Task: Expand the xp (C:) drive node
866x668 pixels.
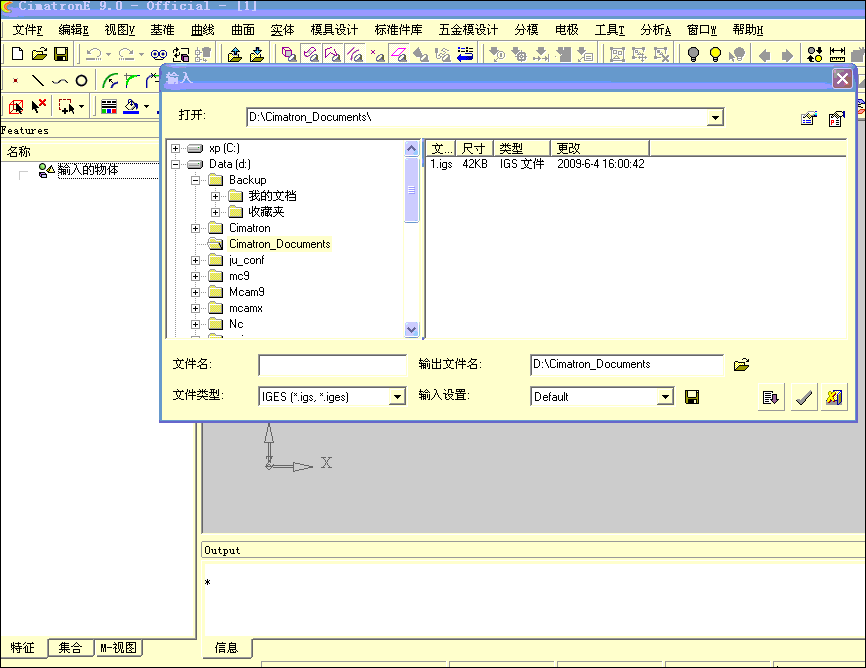Action: click(x=176, y=148)
